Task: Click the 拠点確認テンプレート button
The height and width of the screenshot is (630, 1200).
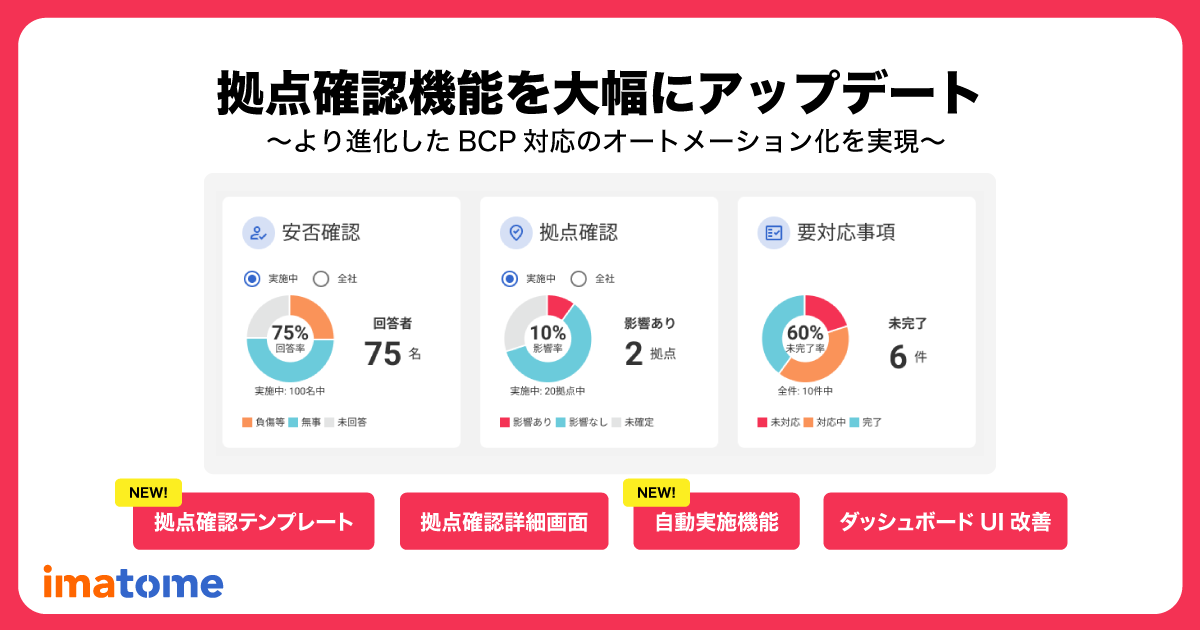Action: point(253,521)
